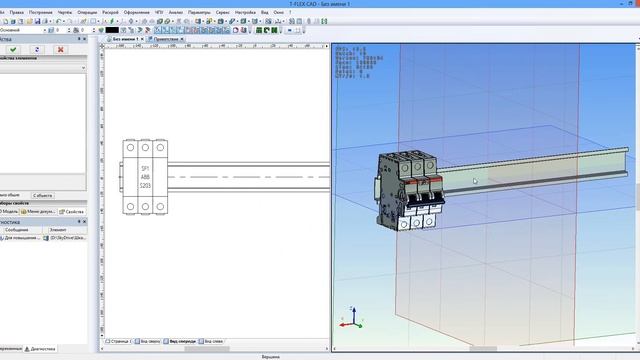640x360 pixels.
Task: Select the D:\SkyDrive element path cell
Action: 64,238
